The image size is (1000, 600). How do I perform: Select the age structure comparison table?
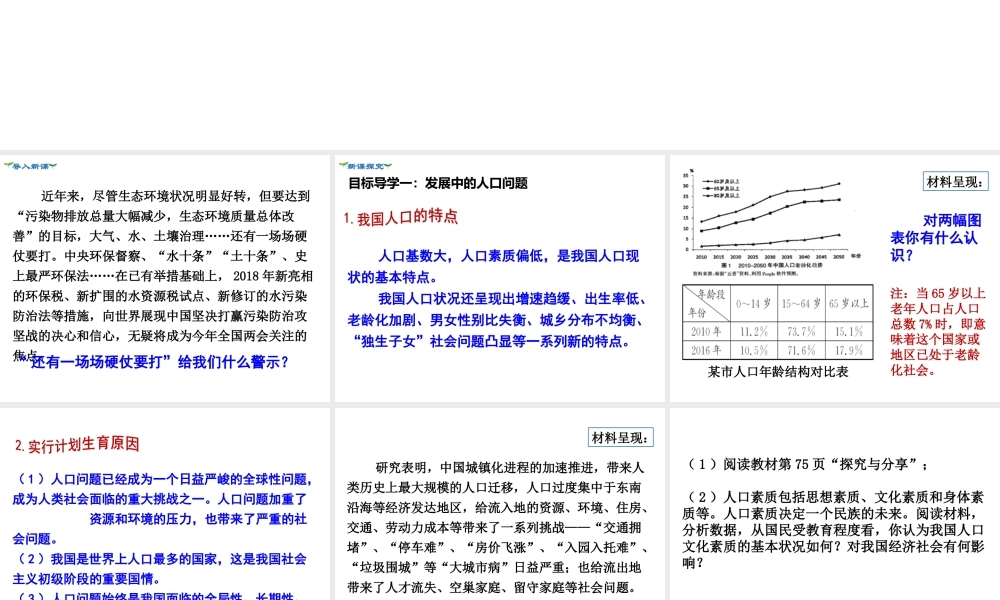[x=775, y=322]
